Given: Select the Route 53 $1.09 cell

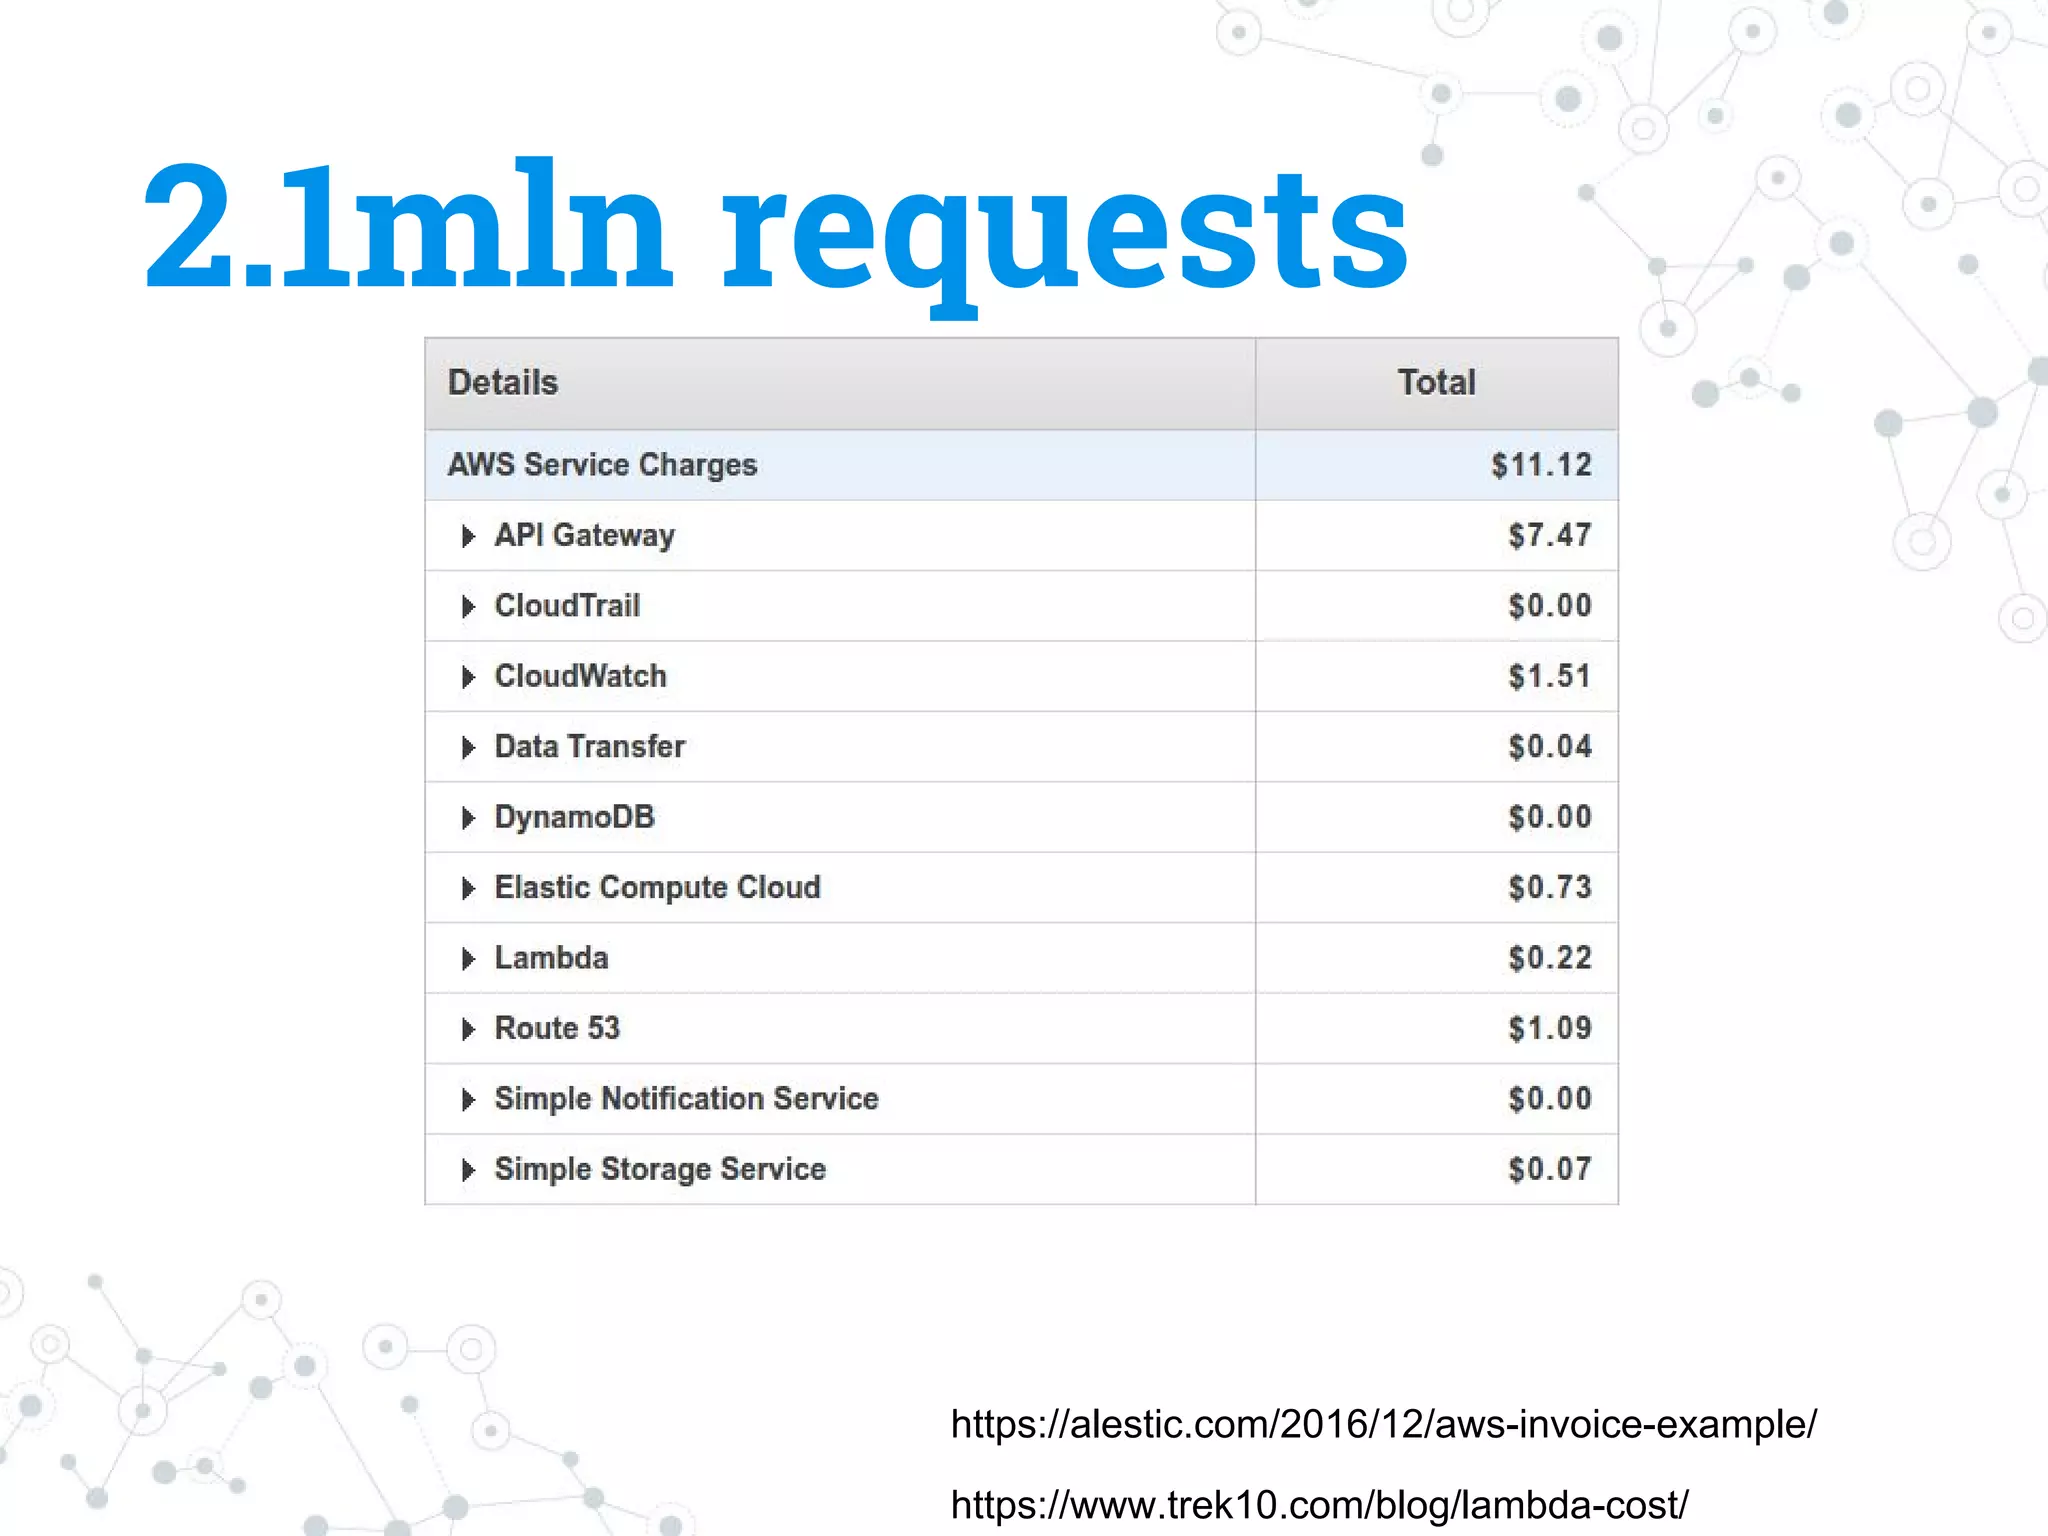Looking at the screenshot, I should pyautogui.click(x=1549, y=1029).
